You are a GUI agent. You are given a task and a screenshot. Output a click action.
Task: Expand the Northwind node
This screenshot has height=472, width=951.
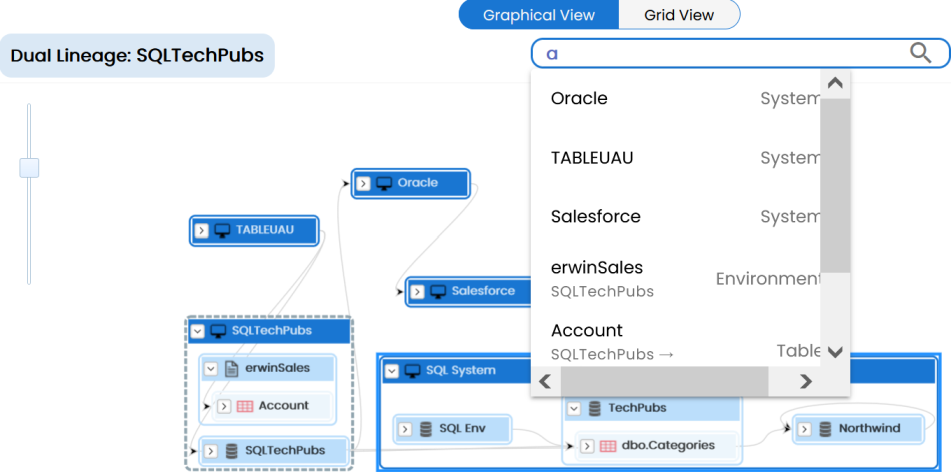pyautogui.click(x=804, y=429)
